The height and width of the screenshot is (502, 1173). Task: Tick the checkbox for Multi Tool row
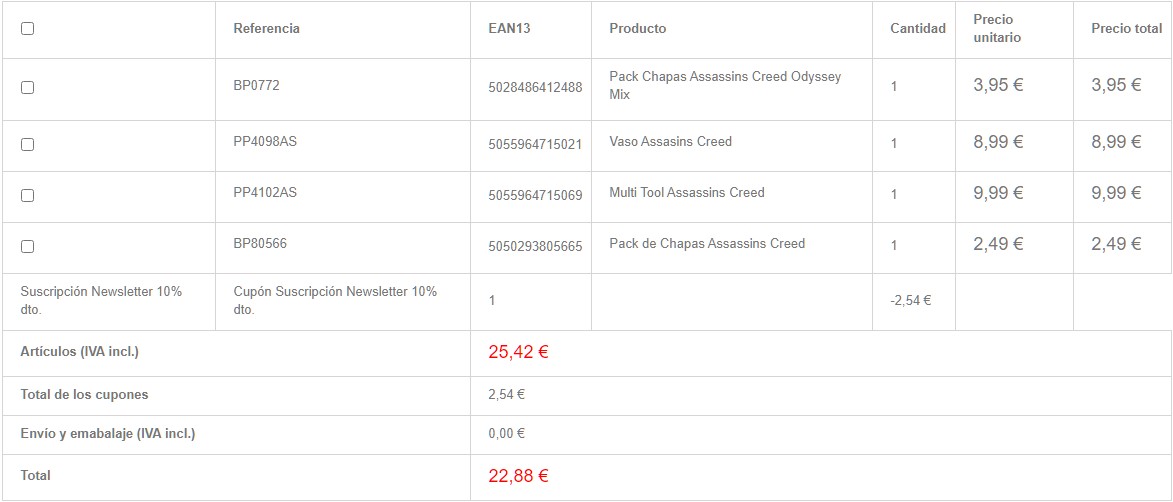pos(27,195)
